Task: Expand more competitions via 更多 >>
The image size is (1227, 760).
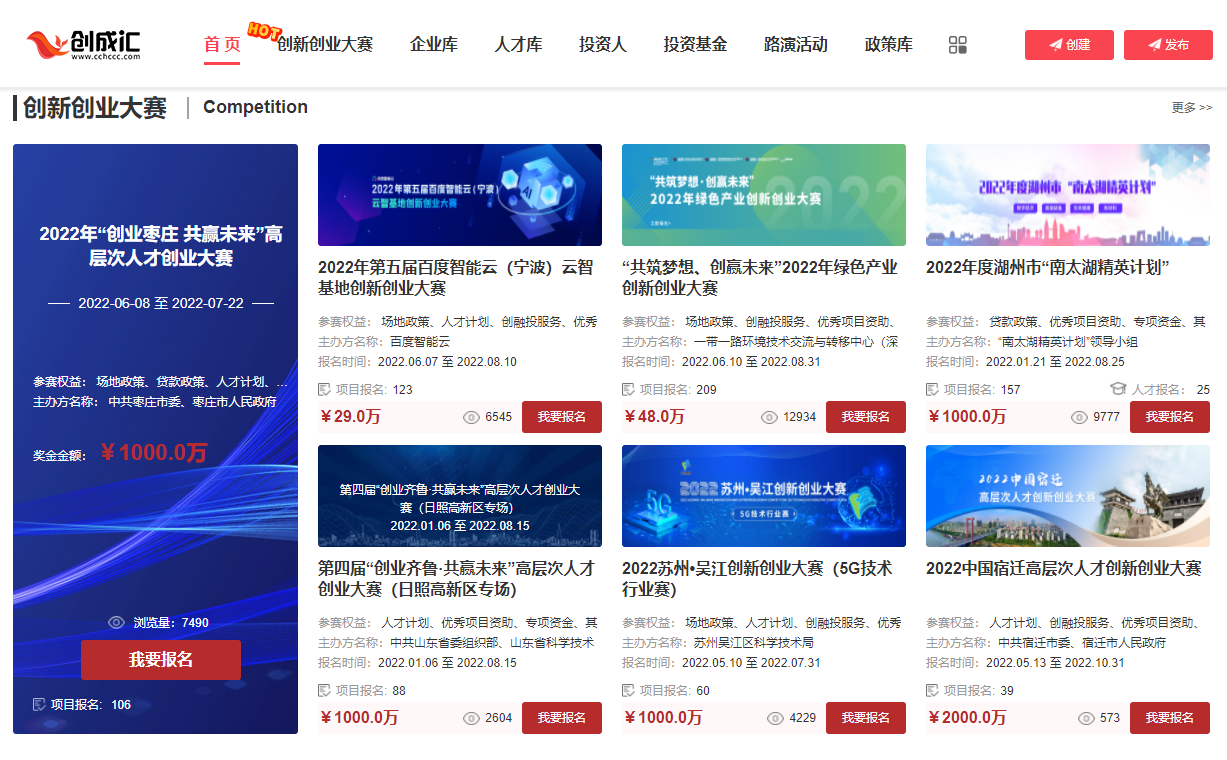Action: coord(1191,108)
